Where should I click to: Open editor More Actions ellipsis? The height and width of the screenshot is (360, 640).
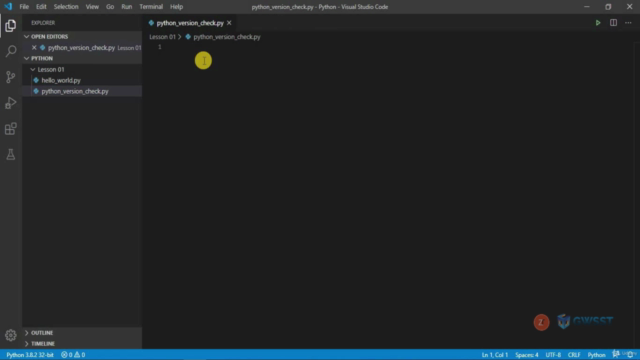click(x=628, y=23)
